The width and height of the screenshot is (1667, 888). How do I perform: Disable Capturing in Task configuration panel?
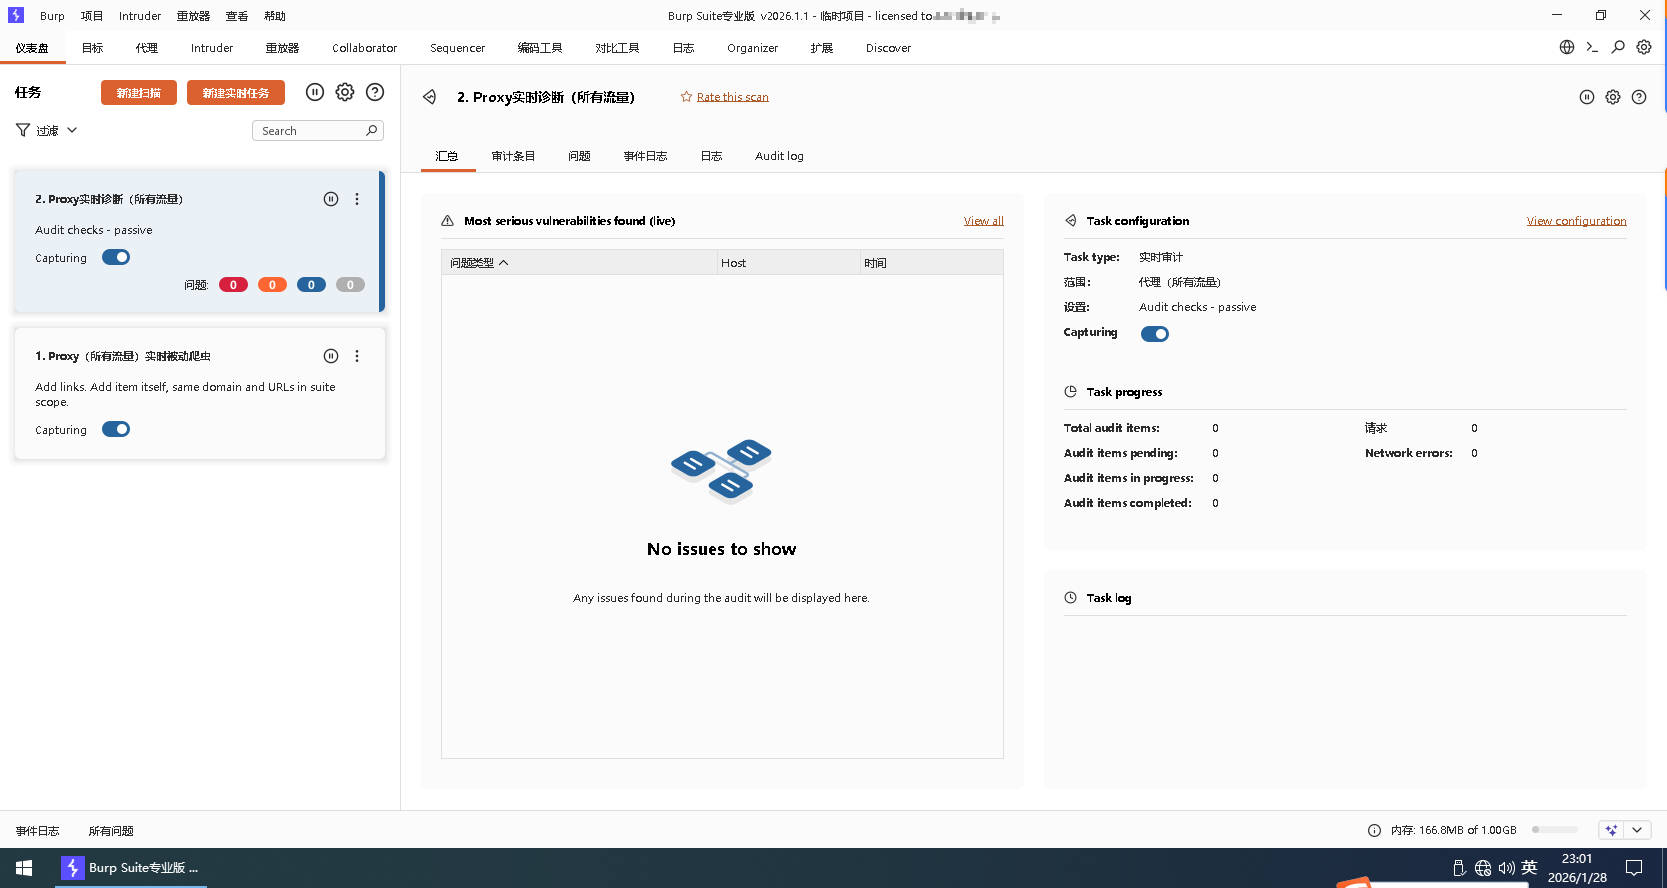[x=1154, y=334]
